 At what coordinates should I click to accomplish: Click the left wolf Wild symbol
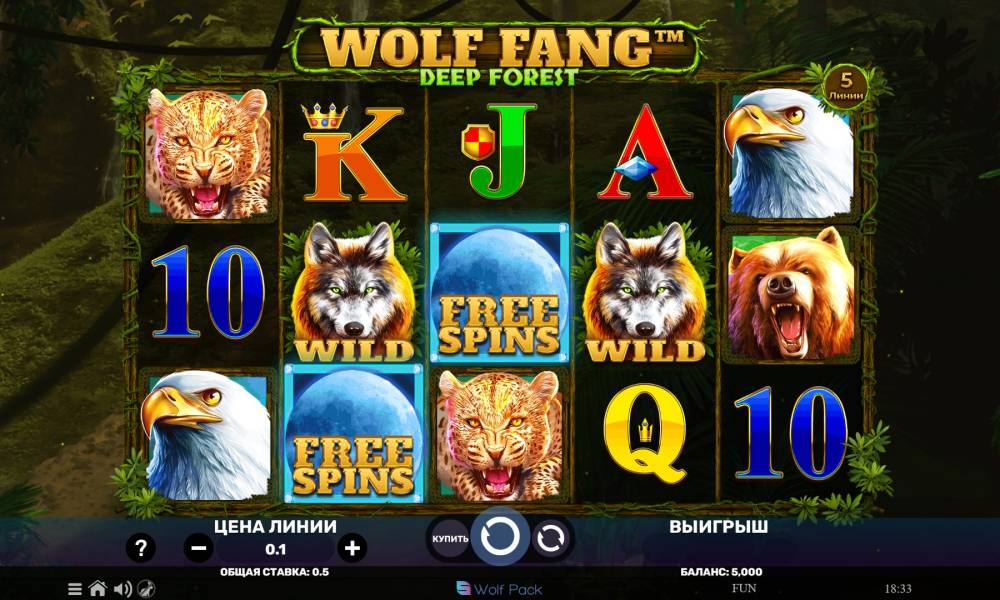click(x=353, y=293)
